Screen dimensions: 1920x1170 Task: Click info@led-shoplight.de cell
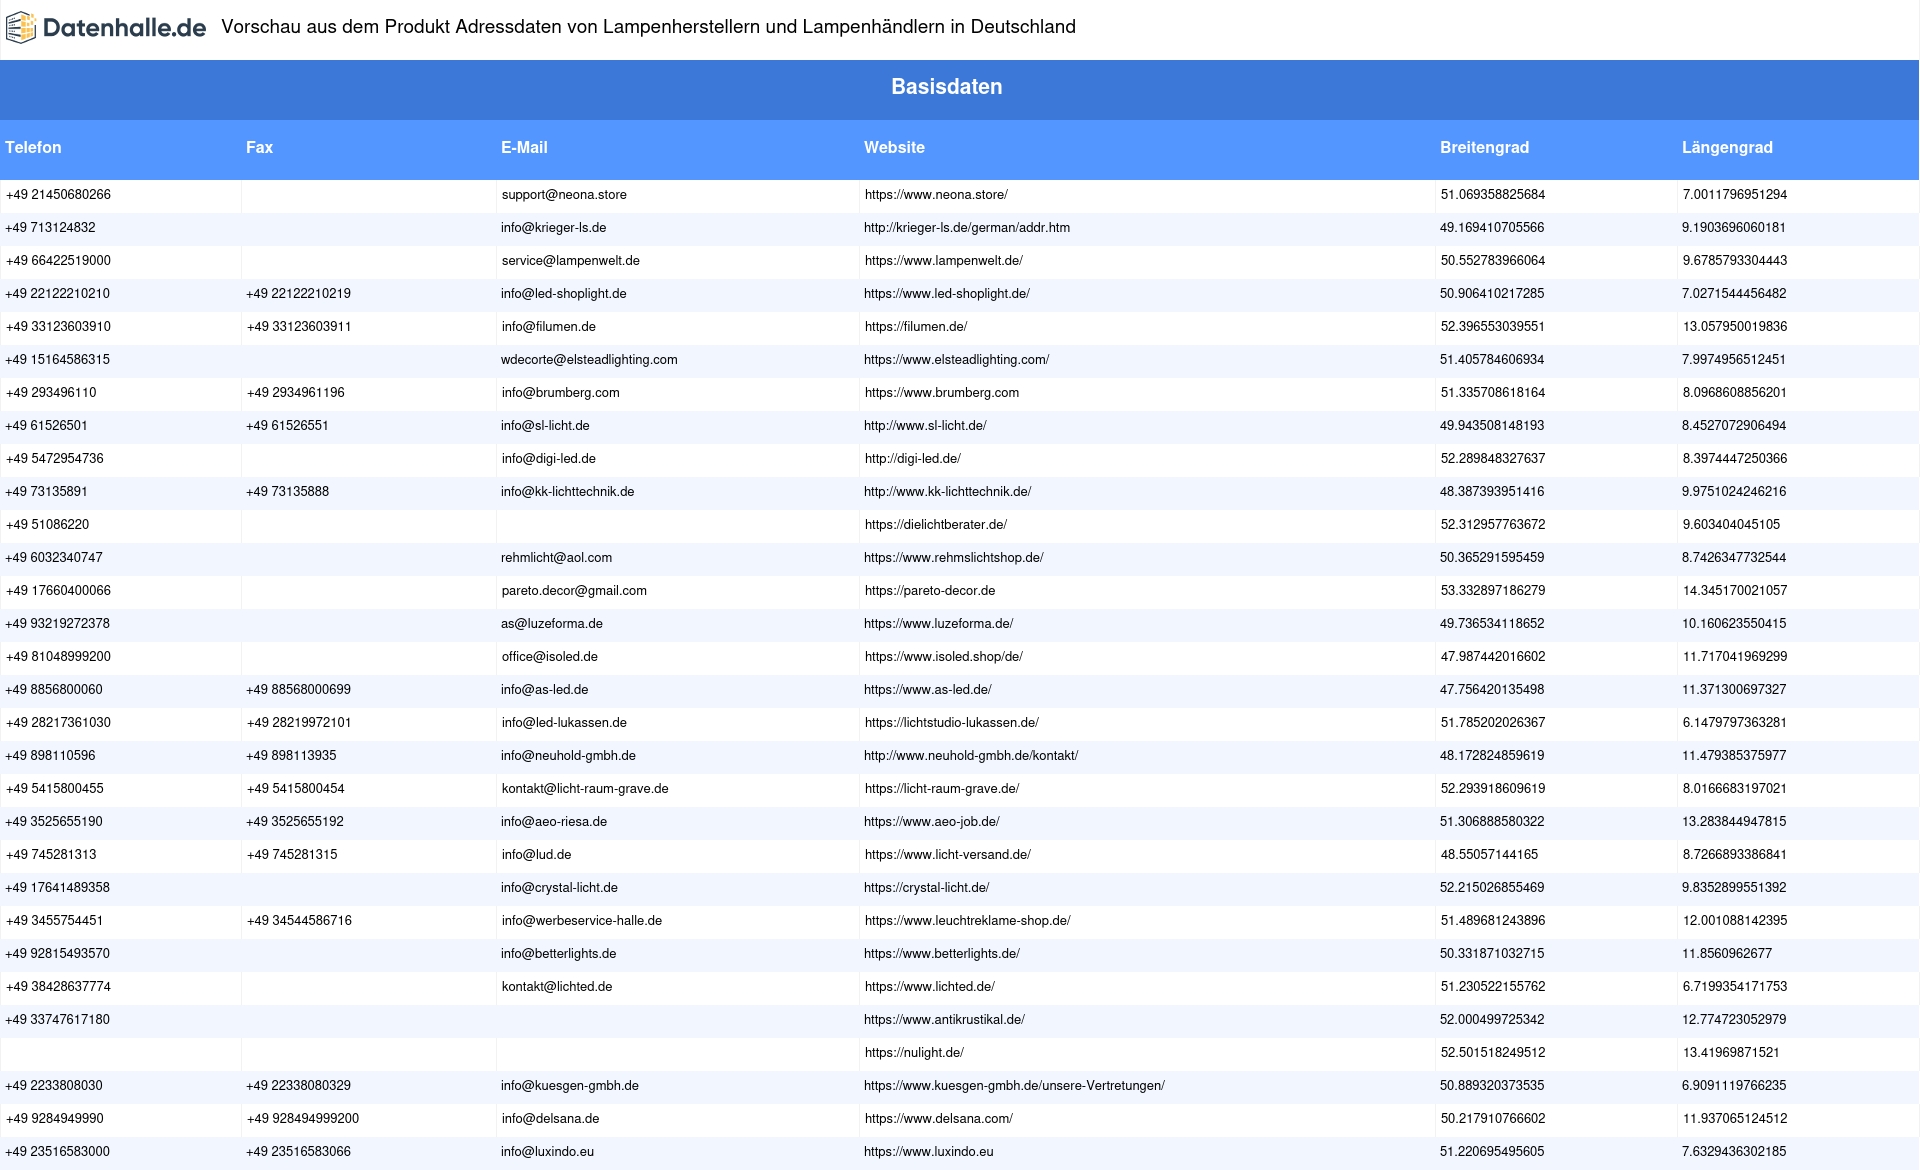coord(563,294)
